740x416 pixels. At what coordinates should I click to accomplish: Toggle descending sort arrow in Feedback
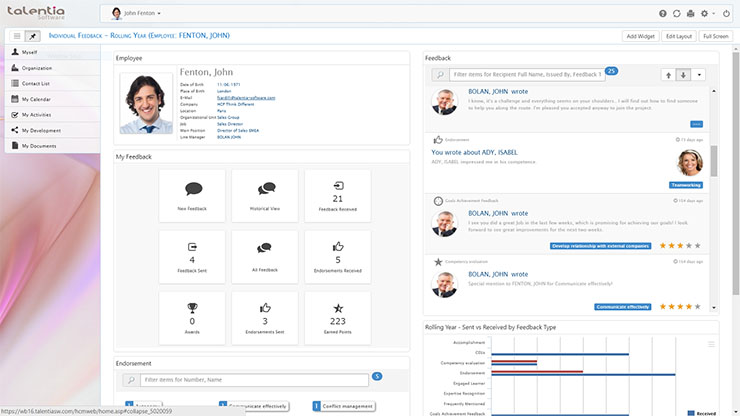[x=683, y=75]
